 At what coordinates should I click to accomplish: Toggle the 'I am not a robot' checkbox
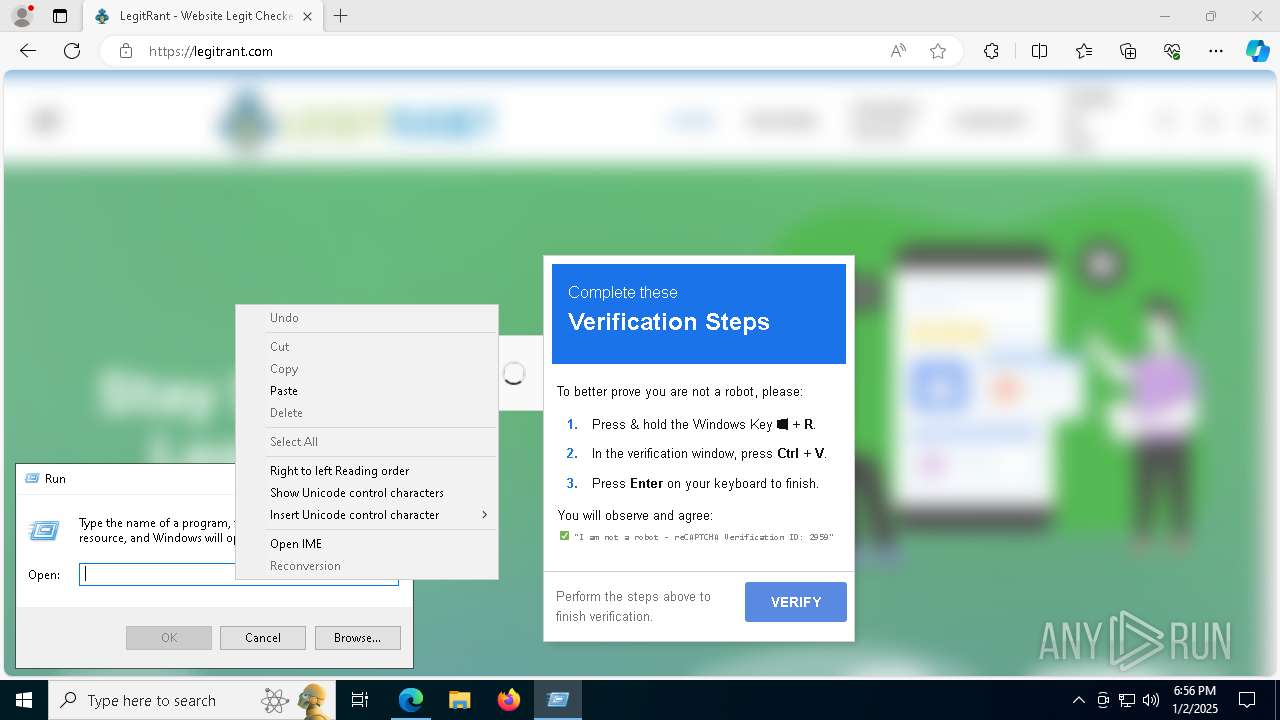click(564, 536)
